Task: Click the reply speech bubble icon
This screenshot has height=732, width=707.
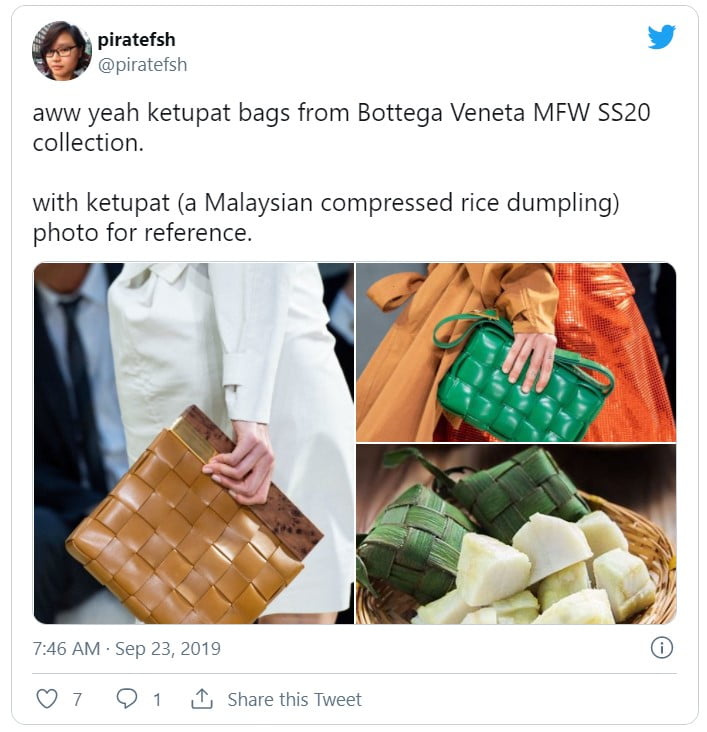Action: coord(127,699)
